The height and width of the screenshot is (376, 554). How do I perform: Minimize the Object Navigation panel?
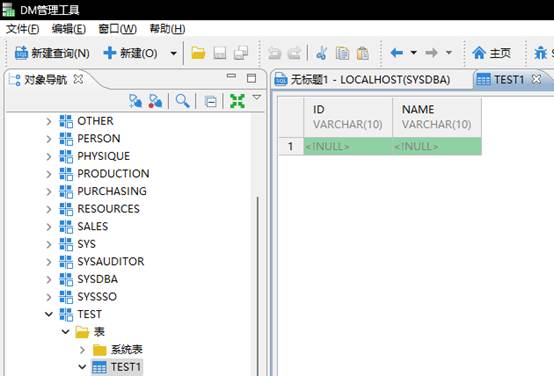[x=231, y=76]
